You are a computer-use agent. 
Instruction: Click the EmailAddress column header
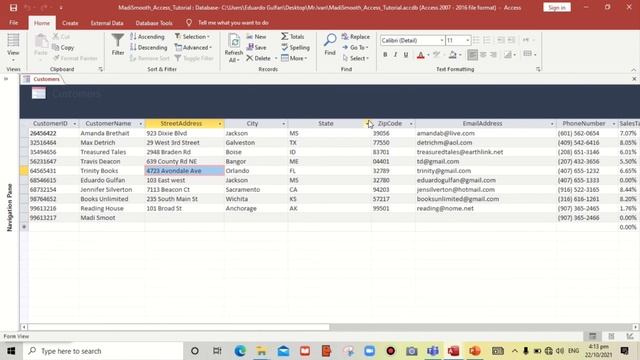click(x=482, y=123)
